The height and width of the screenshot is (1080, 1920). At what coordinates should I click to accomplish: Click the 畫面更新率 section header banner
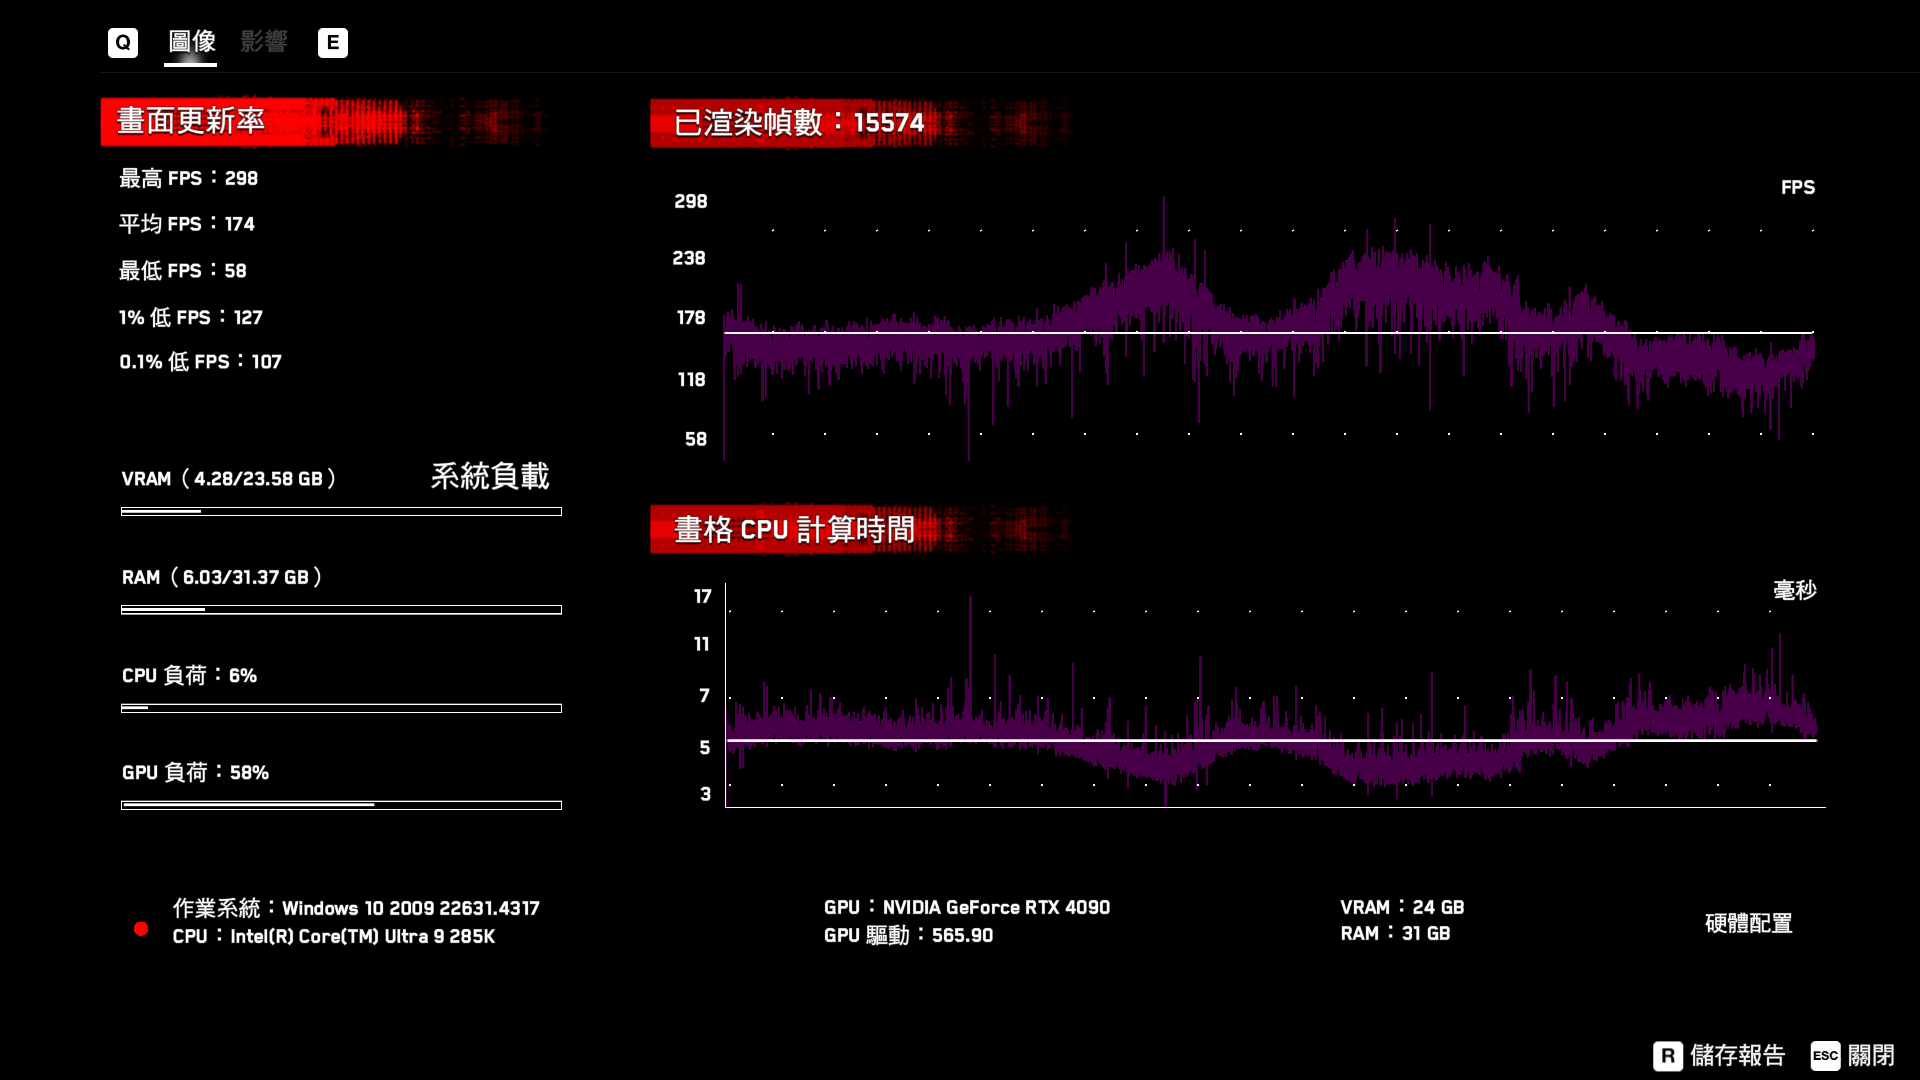(192, 119)
